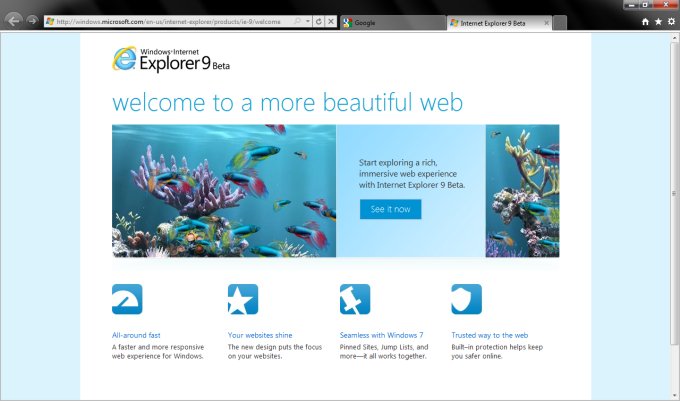680x401 pixels.
Task: Click the vertical scrollbar thumb
Action: [x=674, y=193]
